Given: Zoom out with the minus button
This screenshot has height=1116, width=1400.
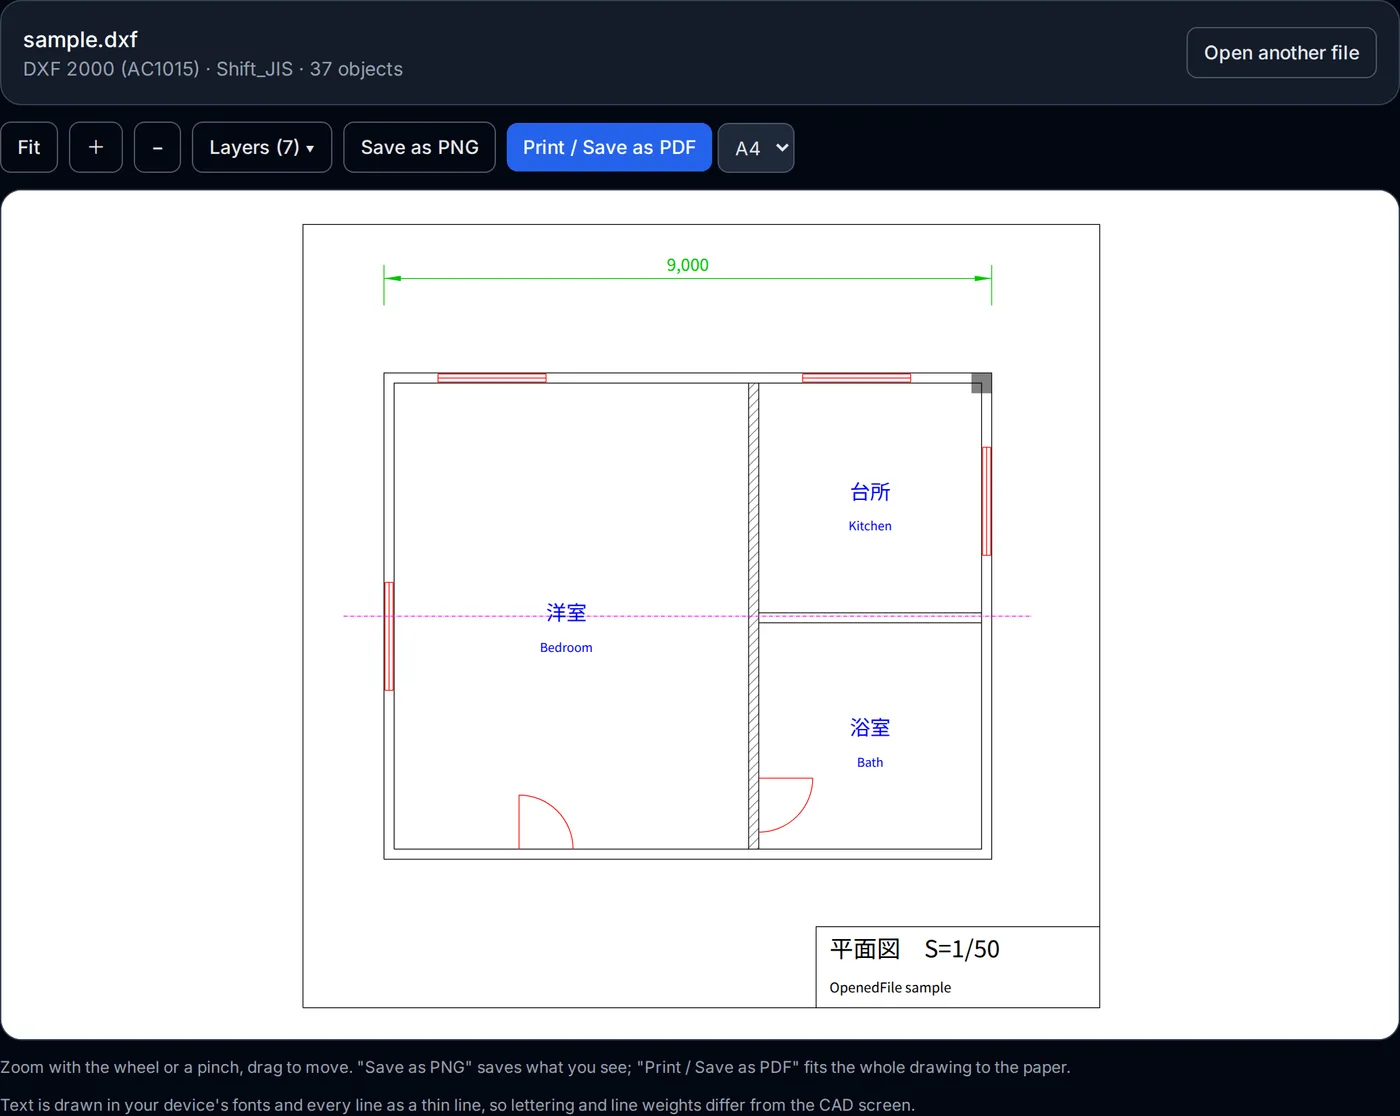Looking at the screenshot, I should (157, 147).
